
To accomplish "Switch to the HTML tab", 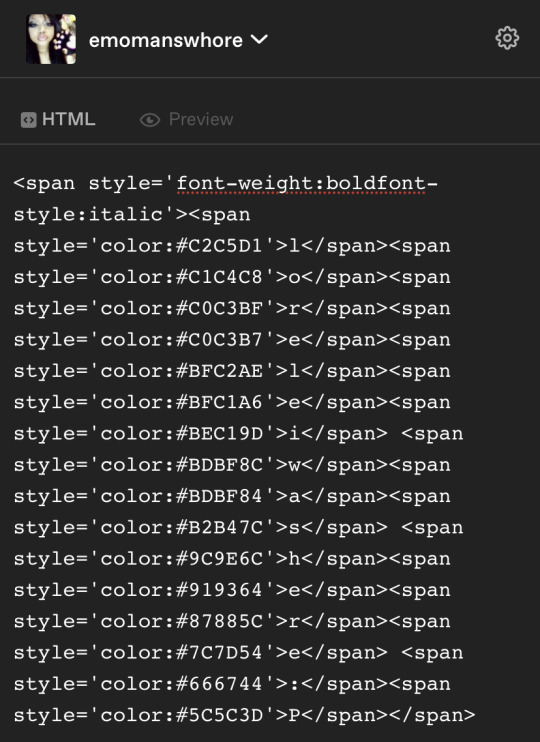I will (58, 119).
